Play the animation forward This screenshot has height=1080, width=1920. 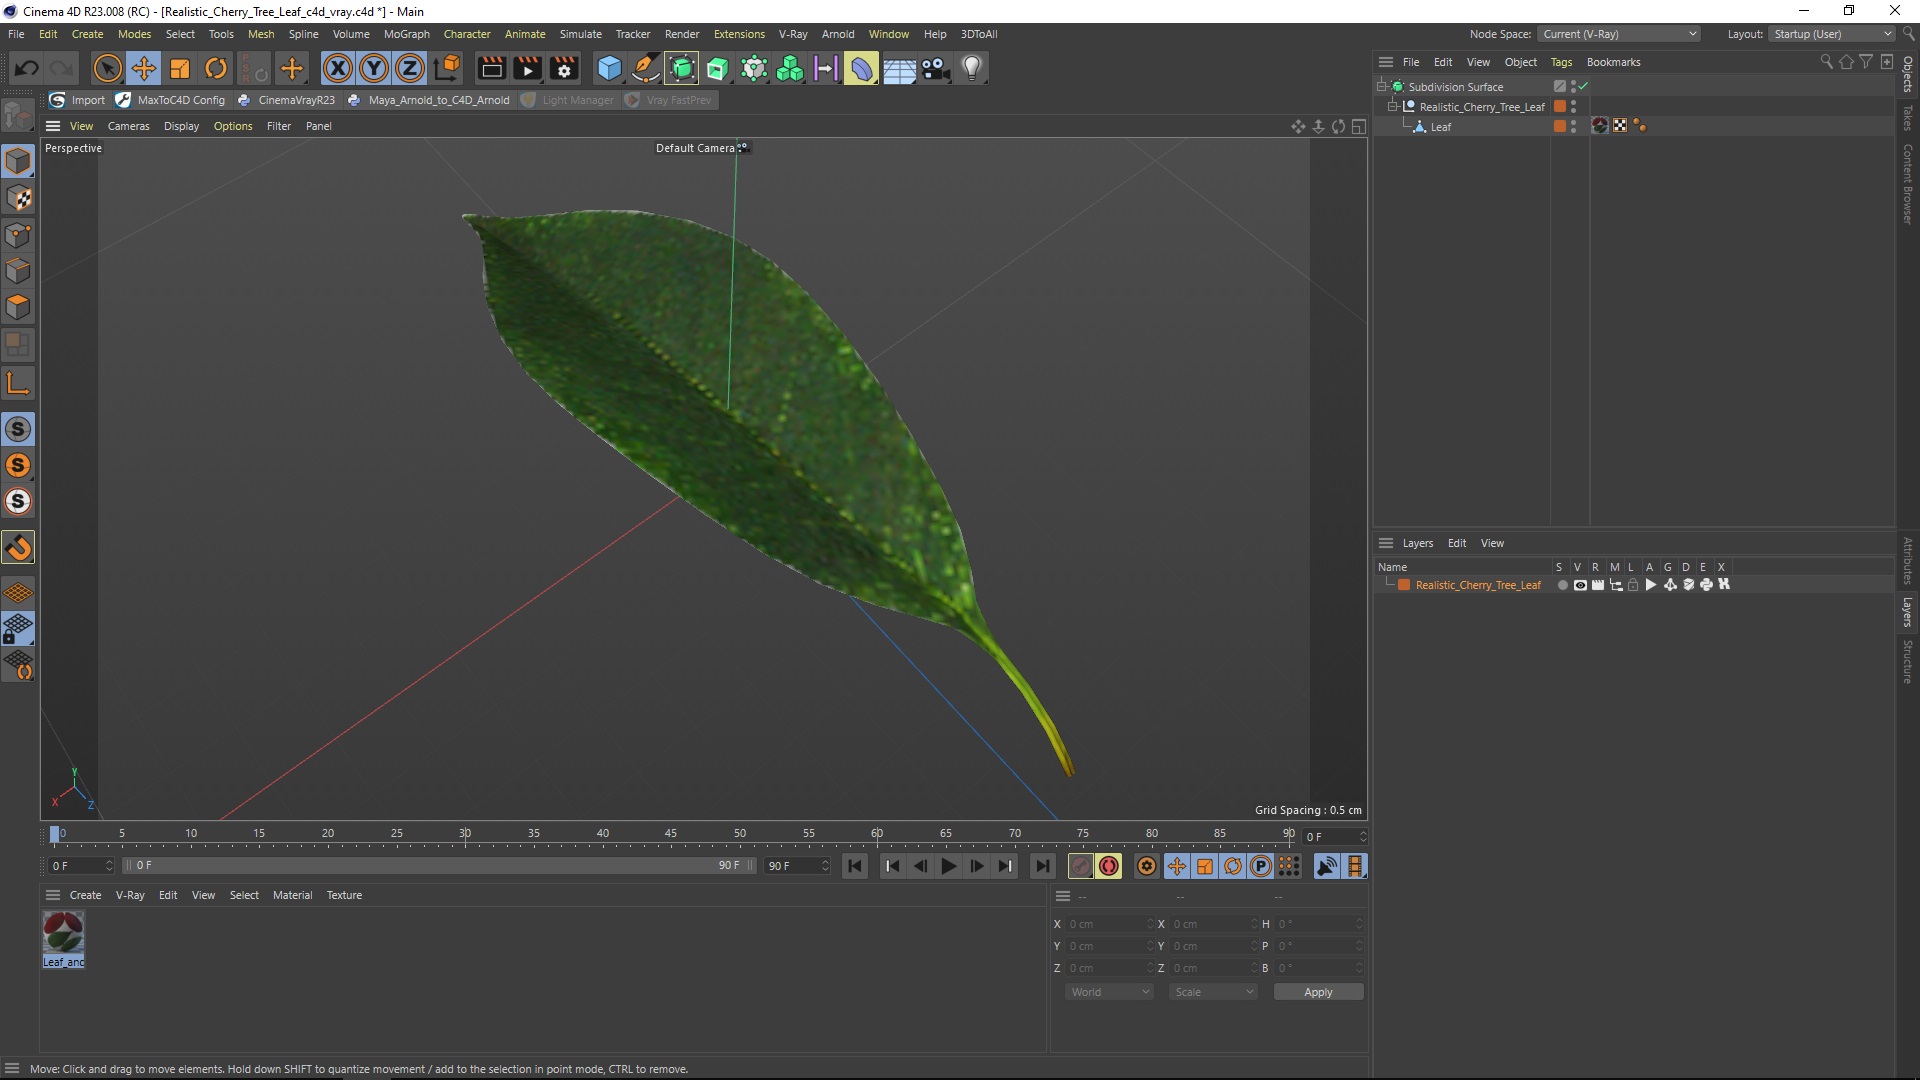tap(949, 866)
